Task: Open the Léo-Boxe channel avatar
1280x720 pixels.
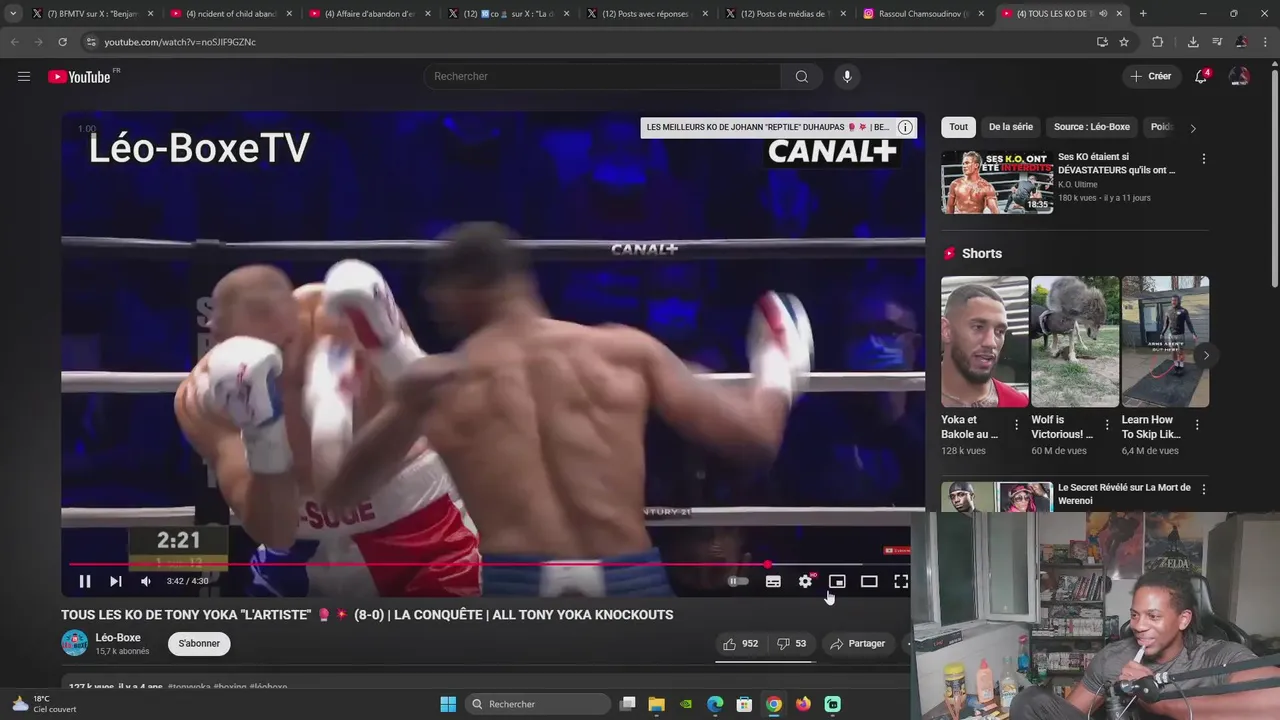Action: 74,643
